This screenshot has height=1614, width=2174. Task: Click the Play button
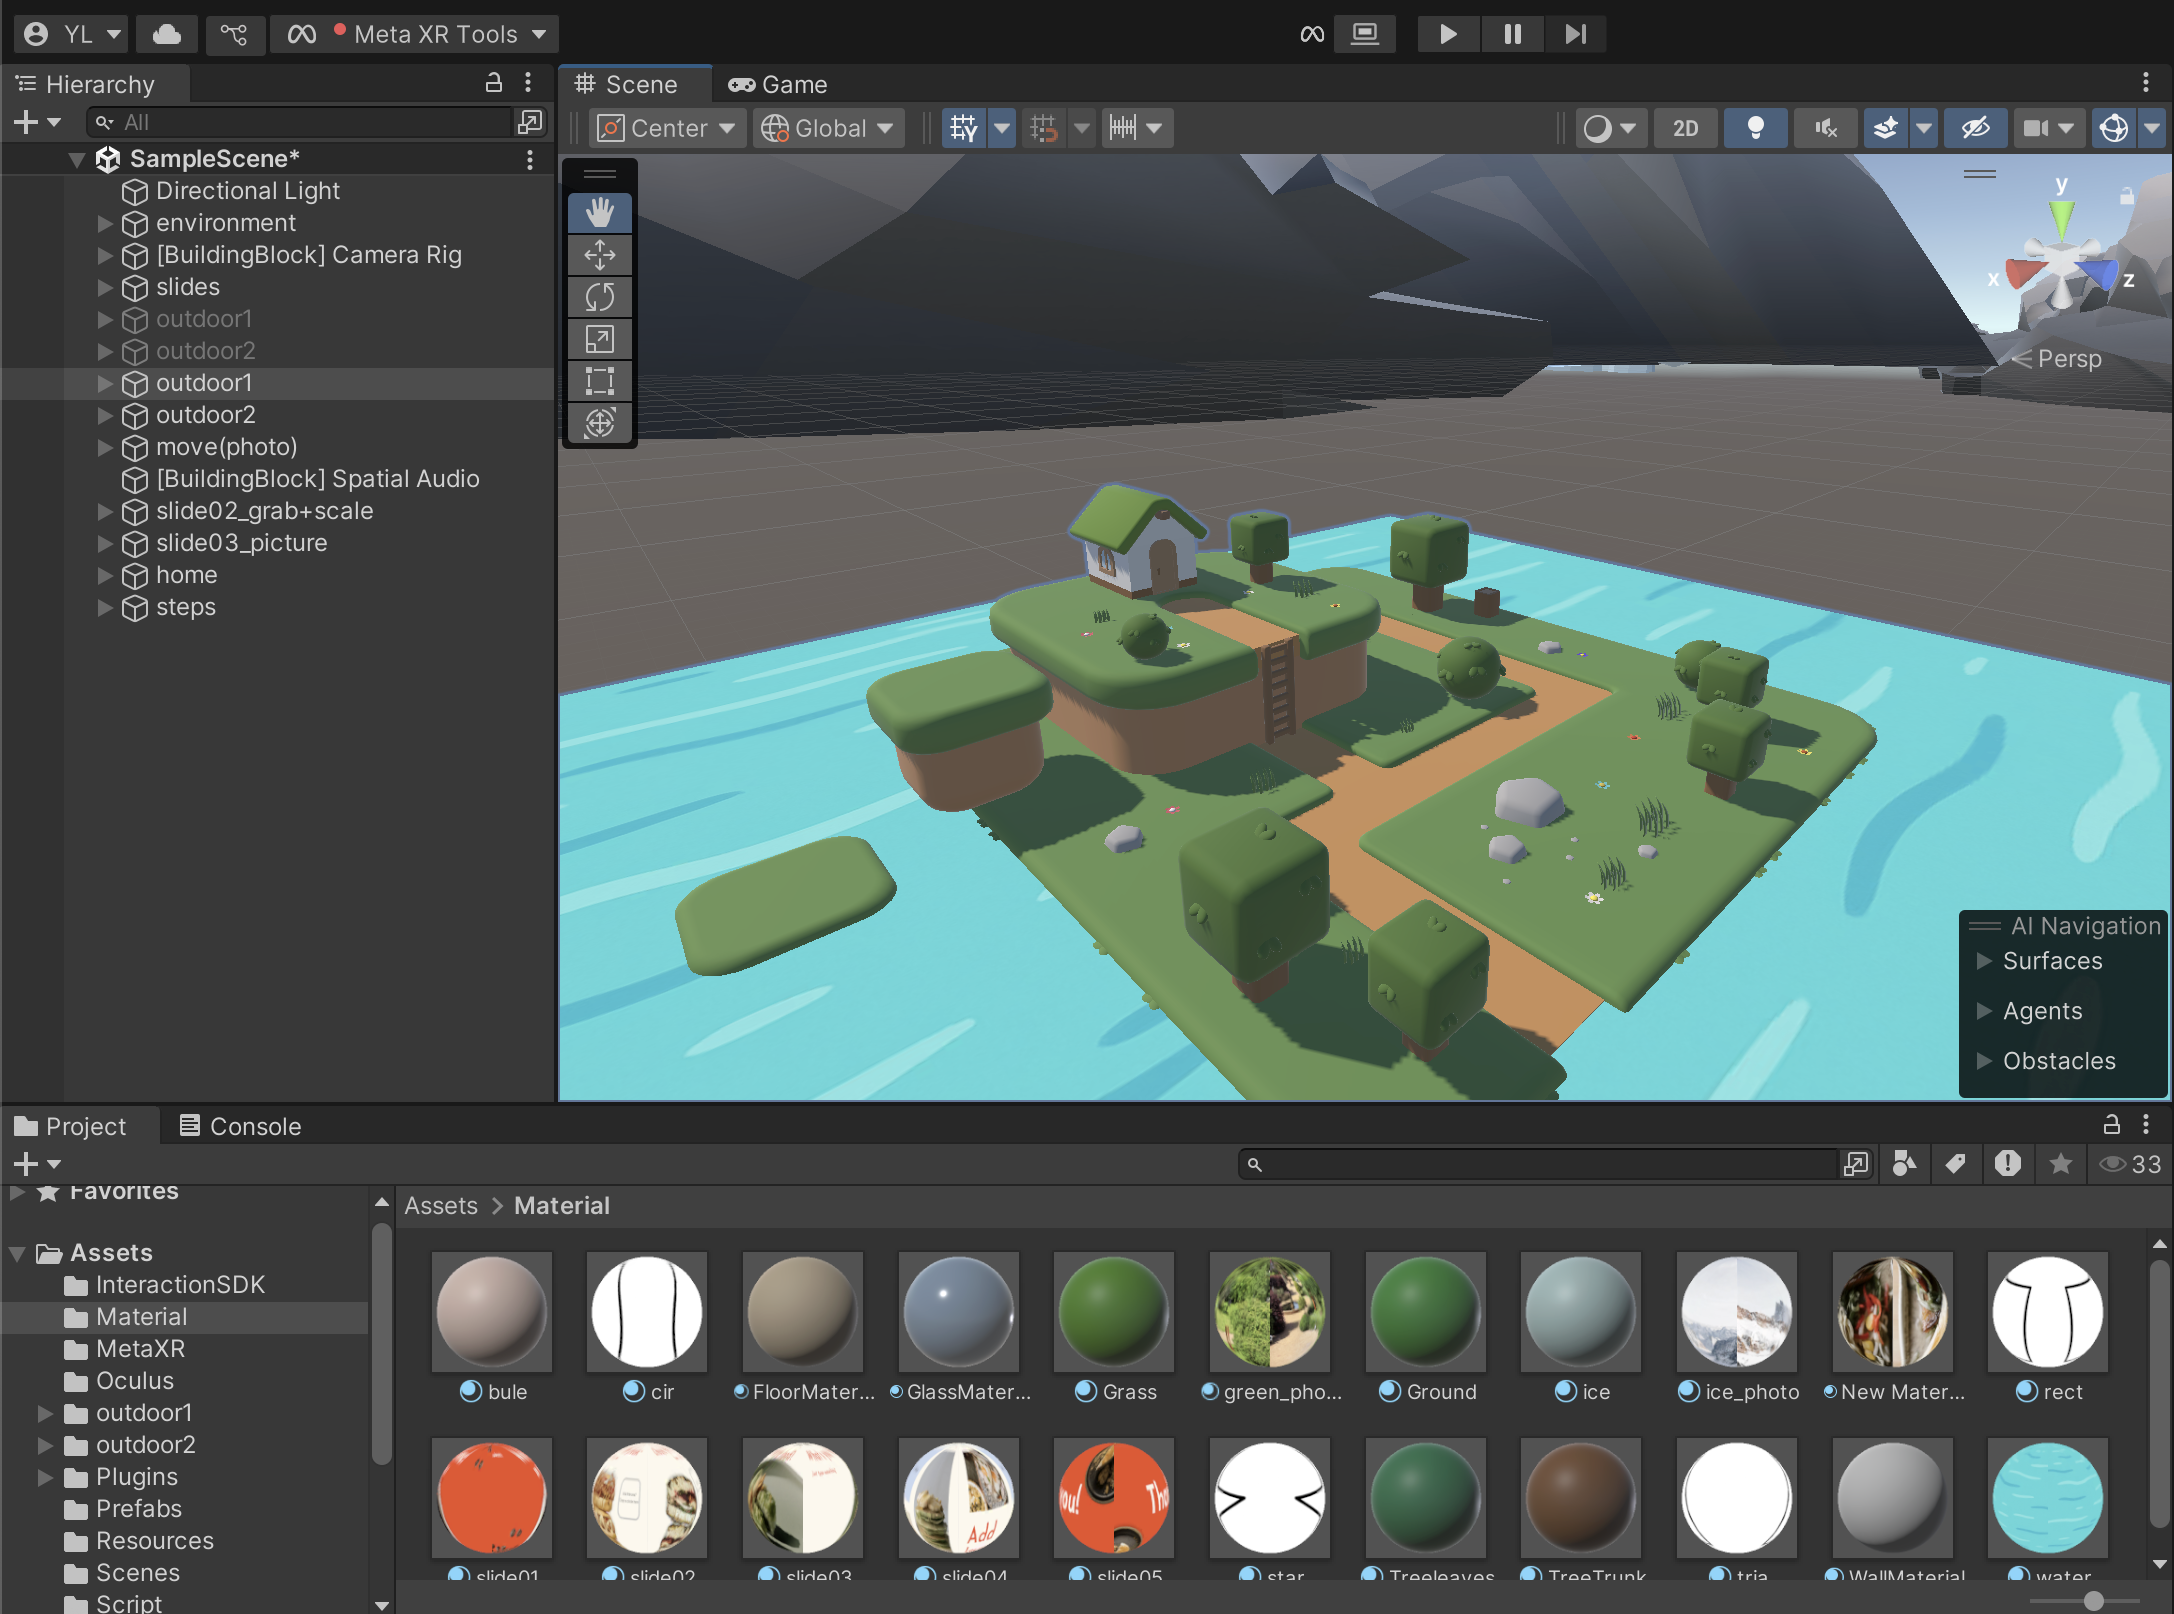pos(1447,34)
